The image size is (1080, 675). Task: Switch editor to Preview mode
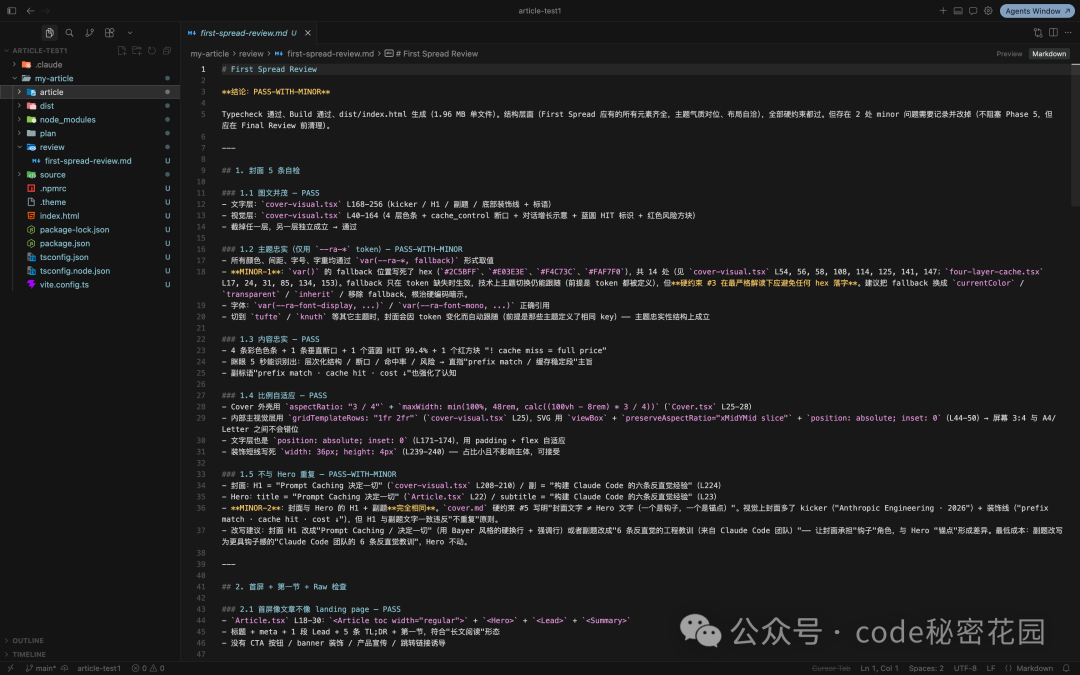(1009, 54)
